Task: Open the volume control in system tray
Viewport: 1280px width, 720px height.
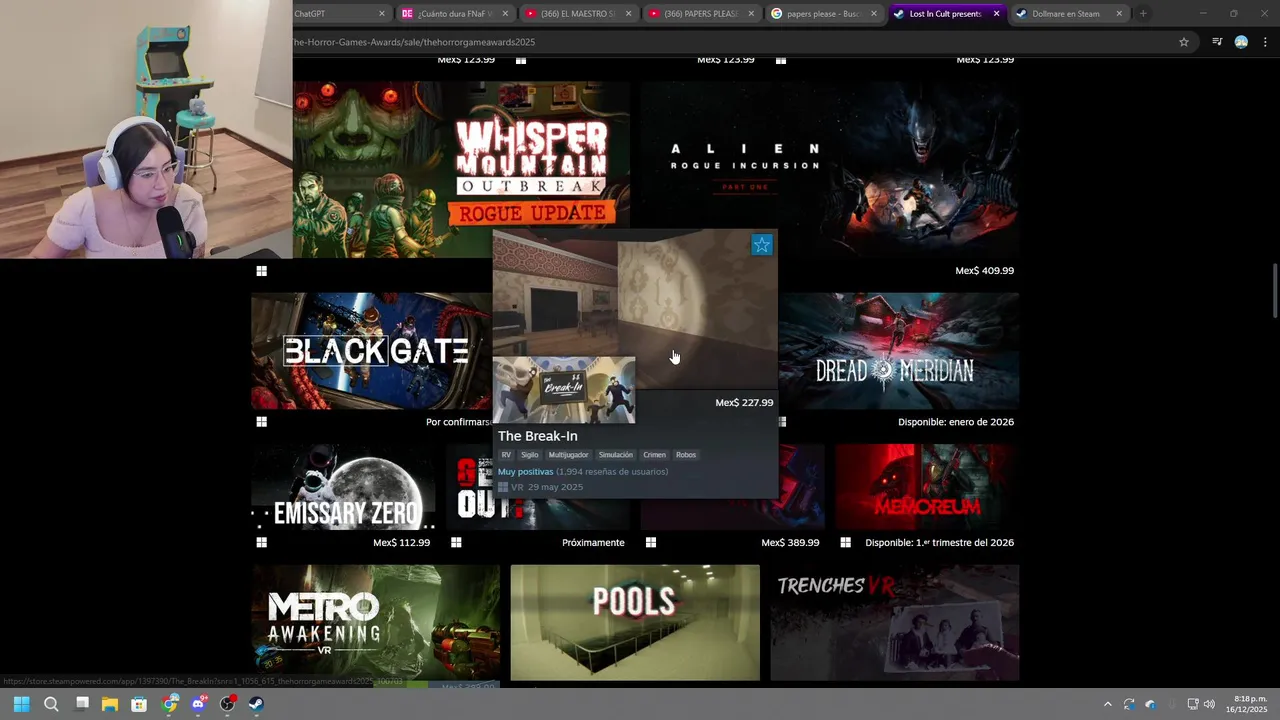Action: point(1209,704)
